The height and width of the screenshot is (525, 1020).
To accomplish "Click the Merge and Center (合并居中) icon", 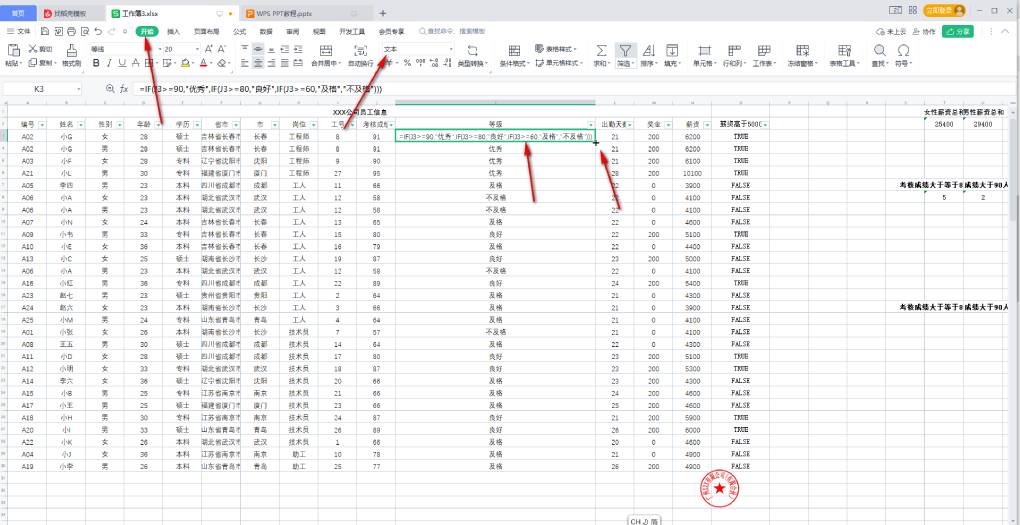I will pos(326,50).
